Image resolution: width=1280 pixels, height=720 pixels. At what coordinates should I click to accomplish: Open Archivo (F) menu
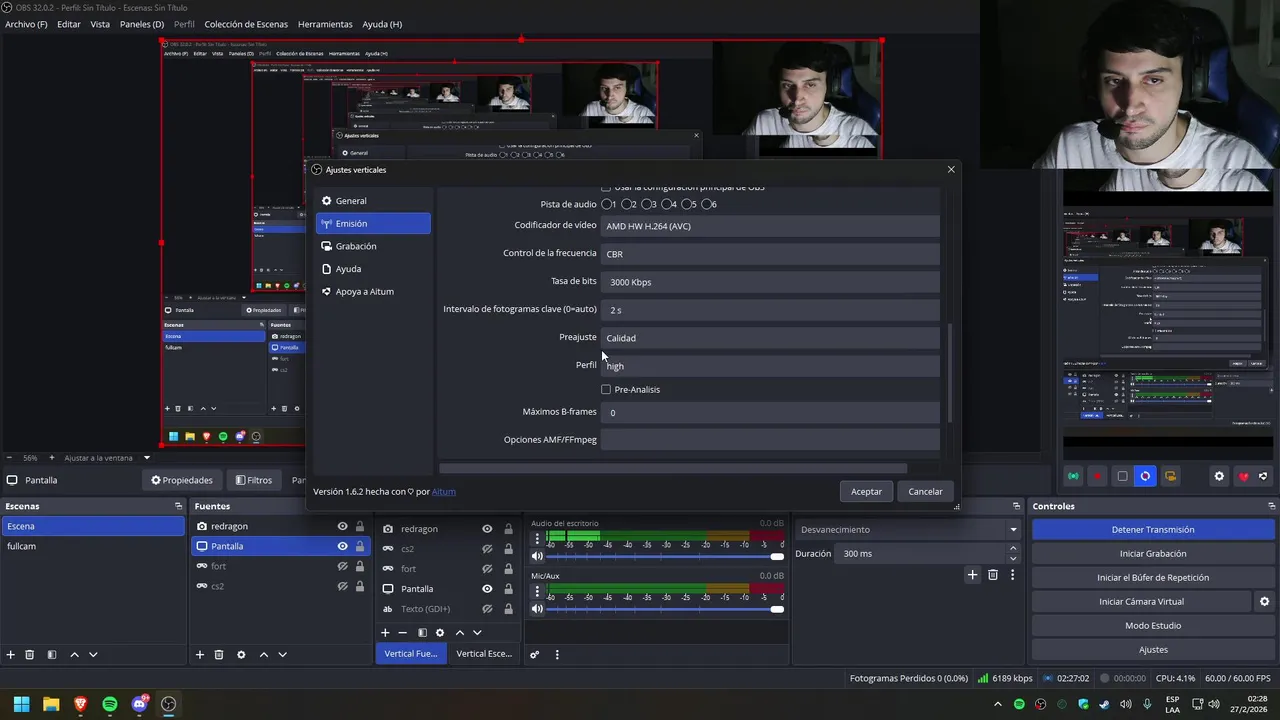26,24
